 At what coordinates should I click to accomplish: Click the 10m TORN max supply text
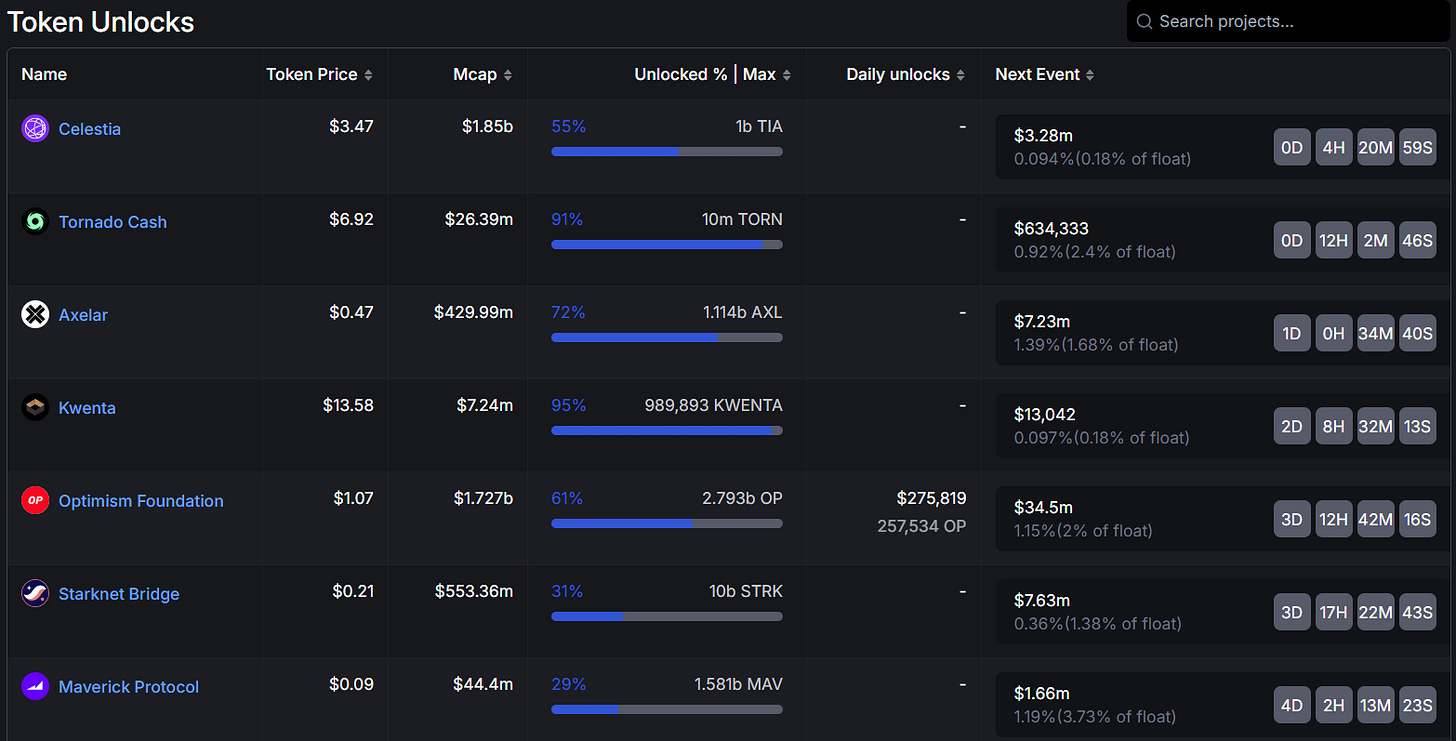(x=742, y=220)
